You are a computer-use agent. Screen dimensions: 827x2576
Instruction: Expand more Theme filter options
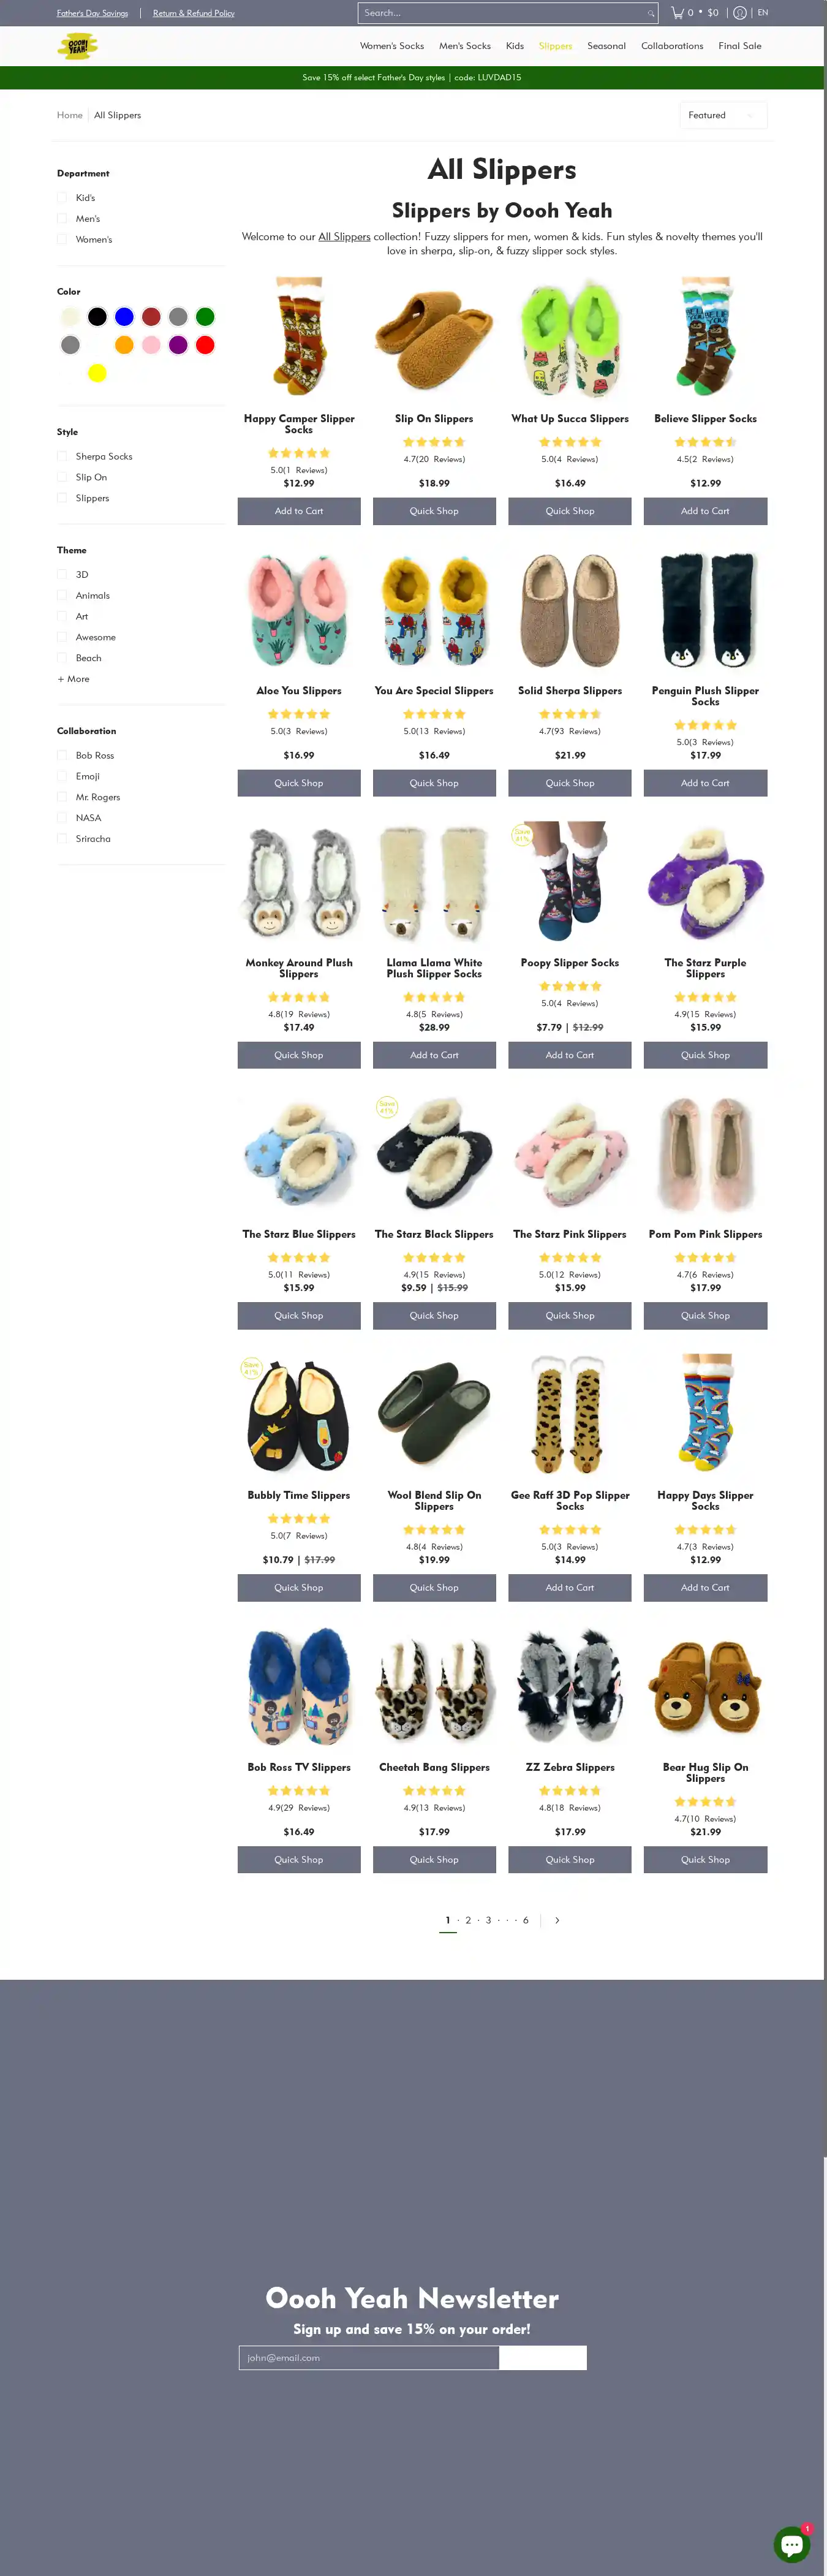pyautogui.click(x=73, y=679)
